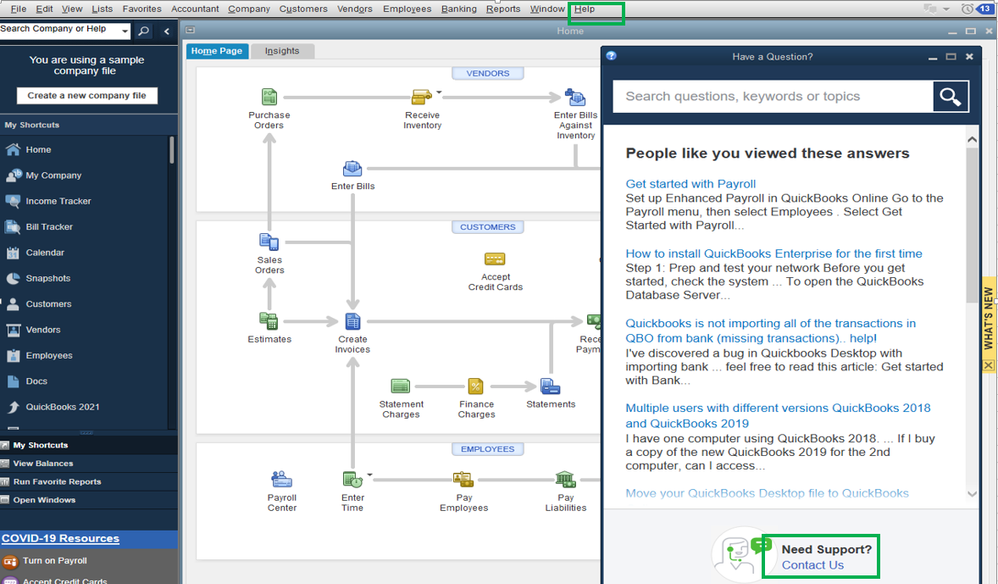Click the Enter Bills icon
Viewport: 998px width, 584px height.
pos(352,169)
